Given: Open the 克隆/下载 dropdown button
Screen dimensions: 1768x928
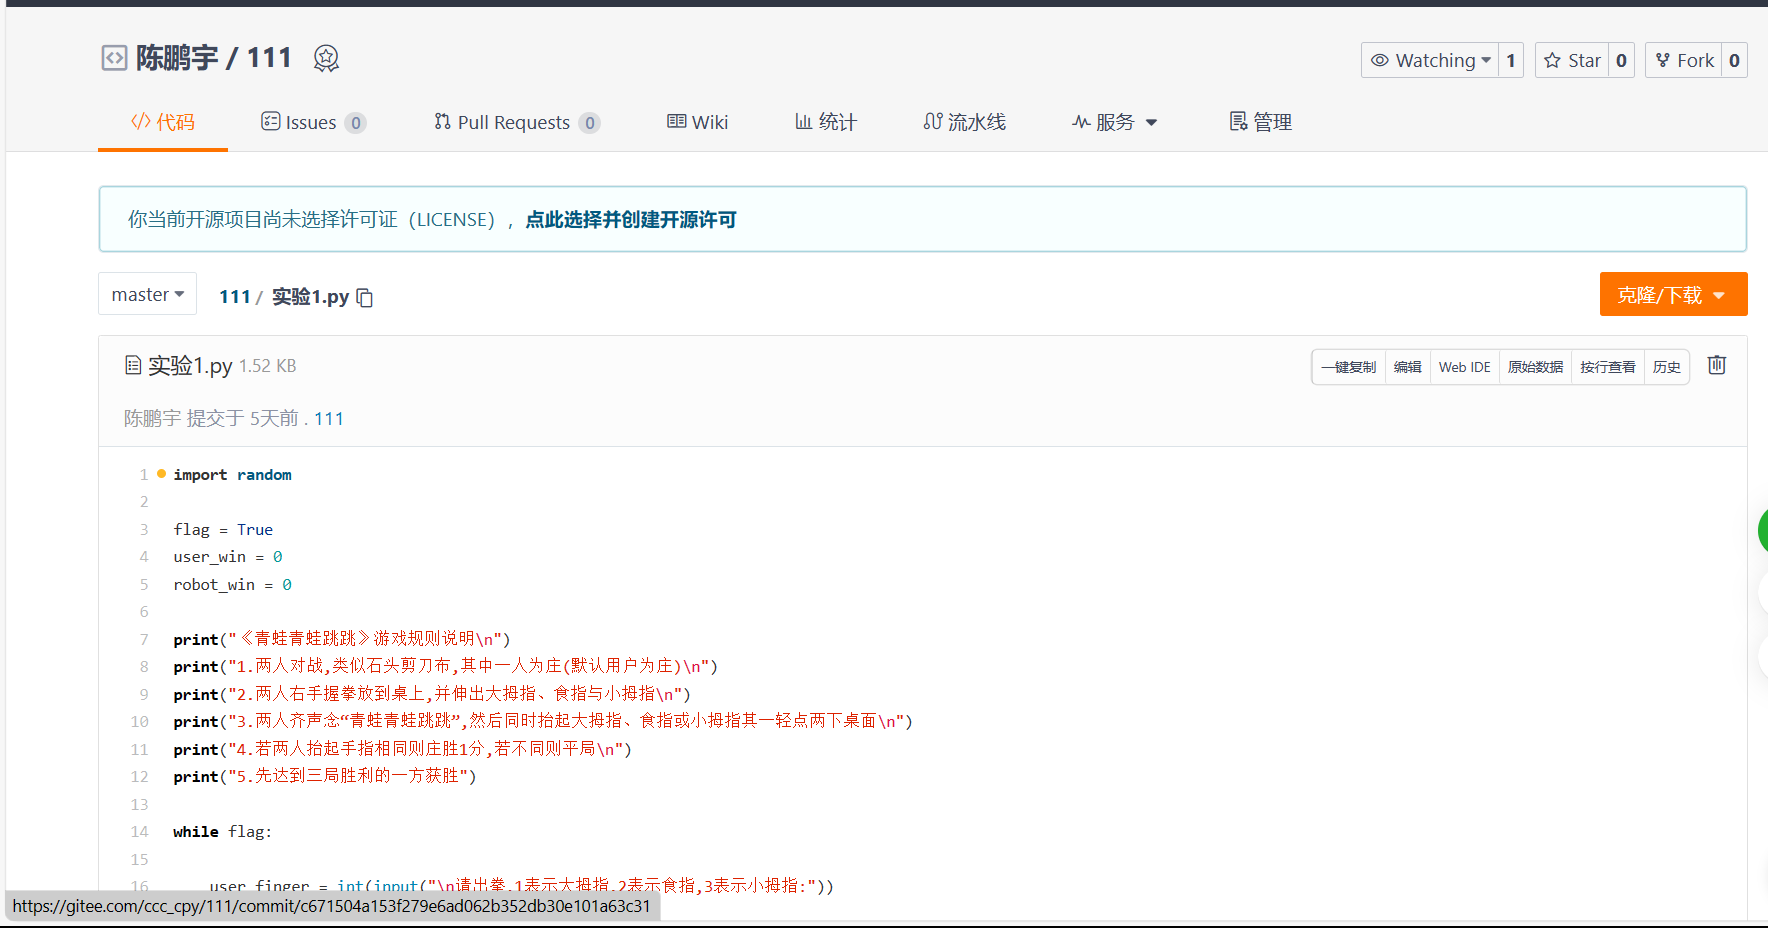Looking at the screenshot, I should click(1673, 294).
